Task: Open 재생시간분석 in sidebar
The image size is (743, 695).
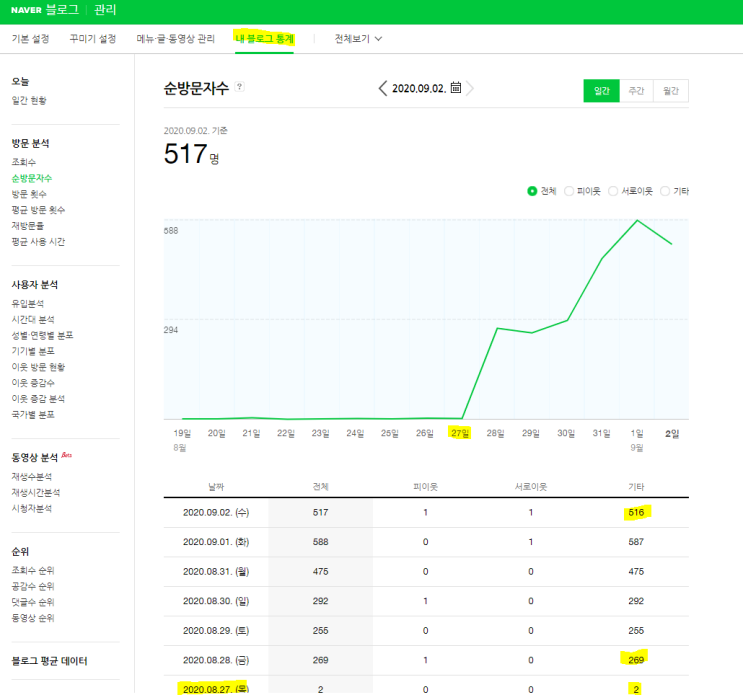Action: tap(36, 493)
